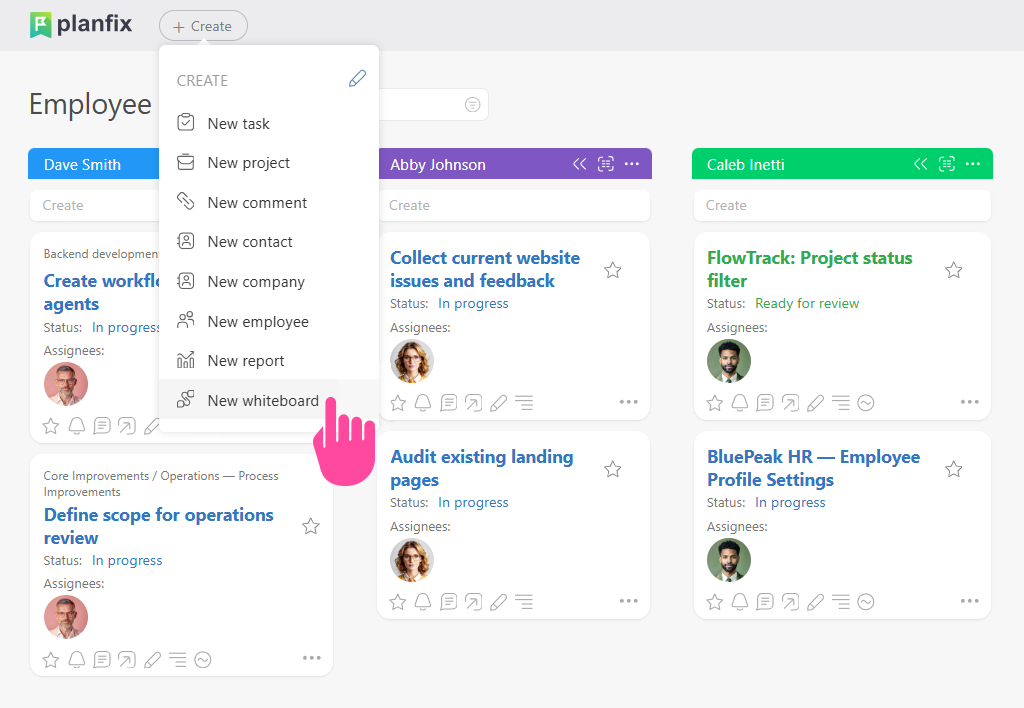
Task: Click open-arrow icon on Collect website issues card
Action: click(473, 403)
